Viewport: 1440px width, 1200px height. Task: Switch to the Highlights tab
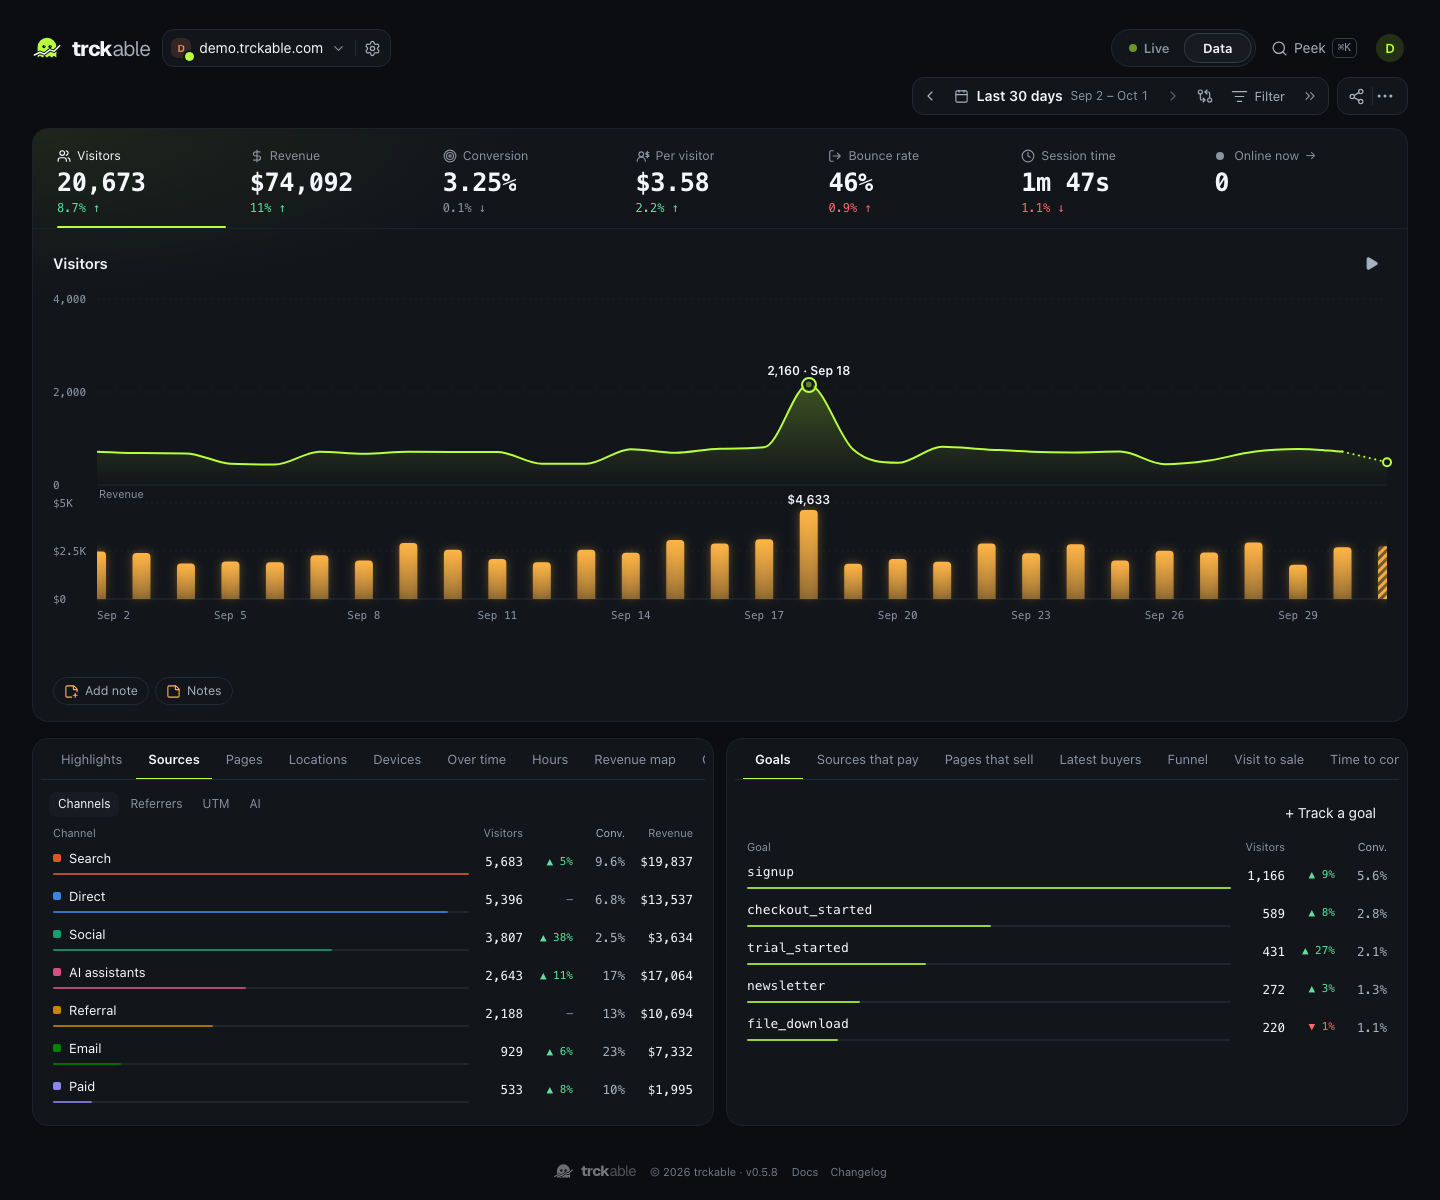pos(91,760)
